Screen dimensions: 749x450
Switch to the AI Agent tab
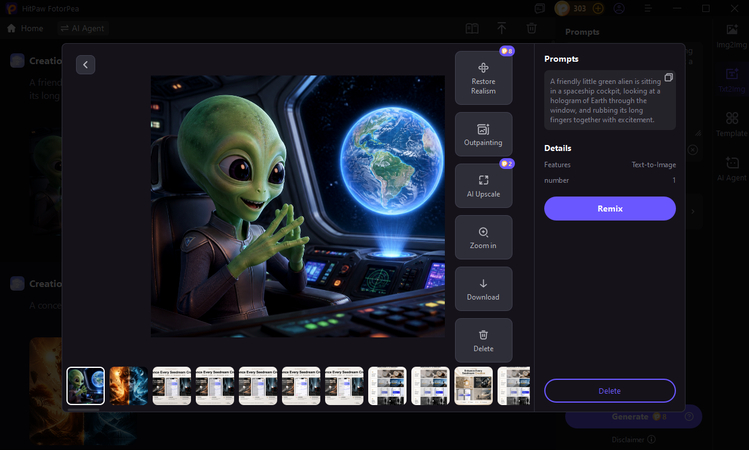pos(82,28)
